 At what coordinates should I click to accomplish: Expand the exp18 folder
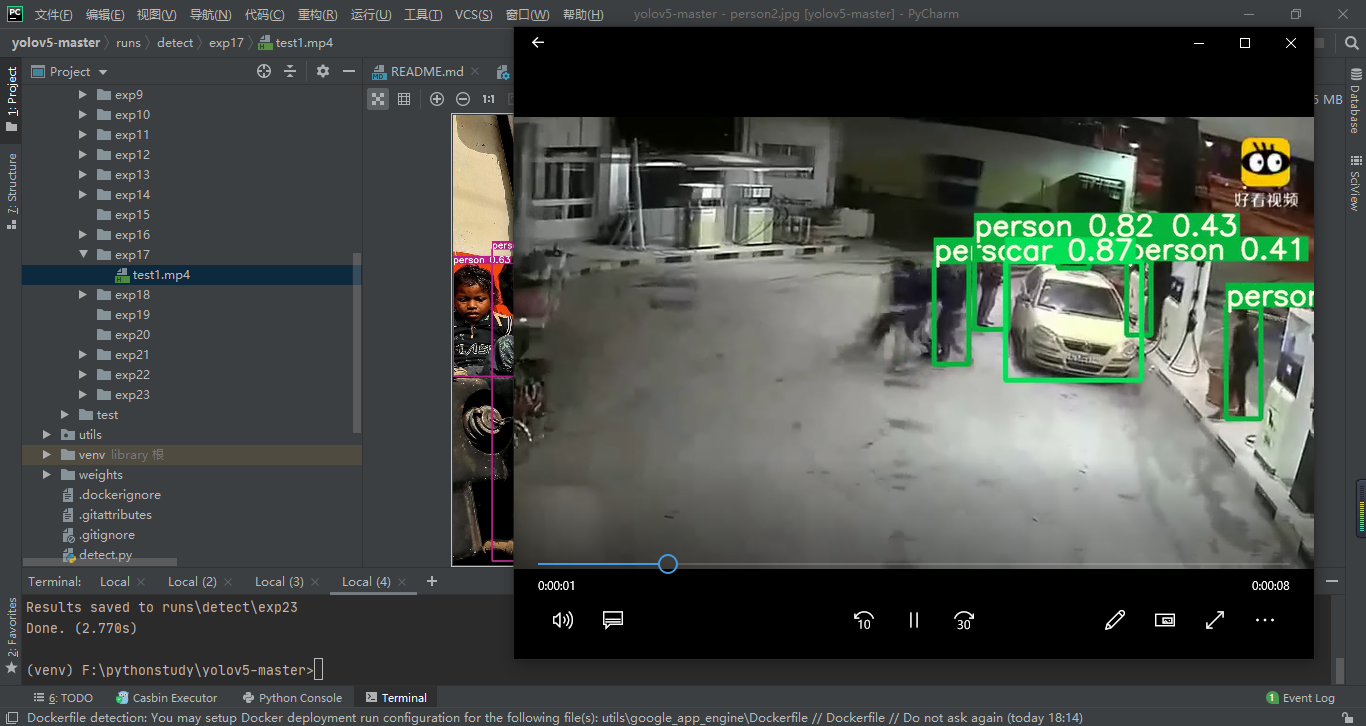coord(83,295)
